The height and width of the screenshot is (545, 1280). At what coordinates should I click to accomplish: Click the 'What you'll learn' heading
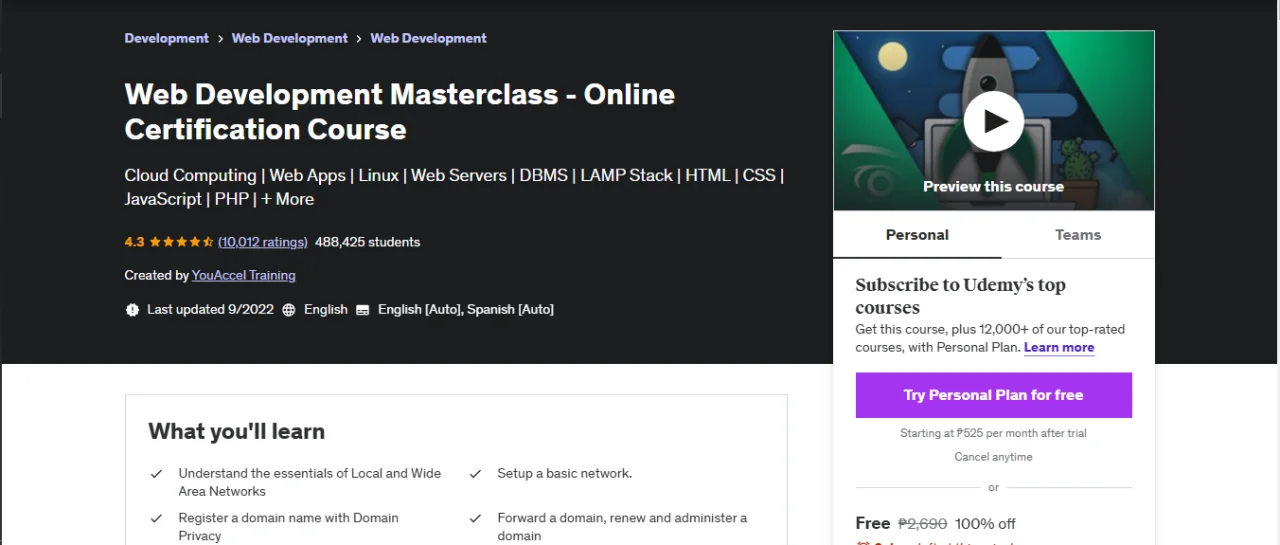coord(237,431)
